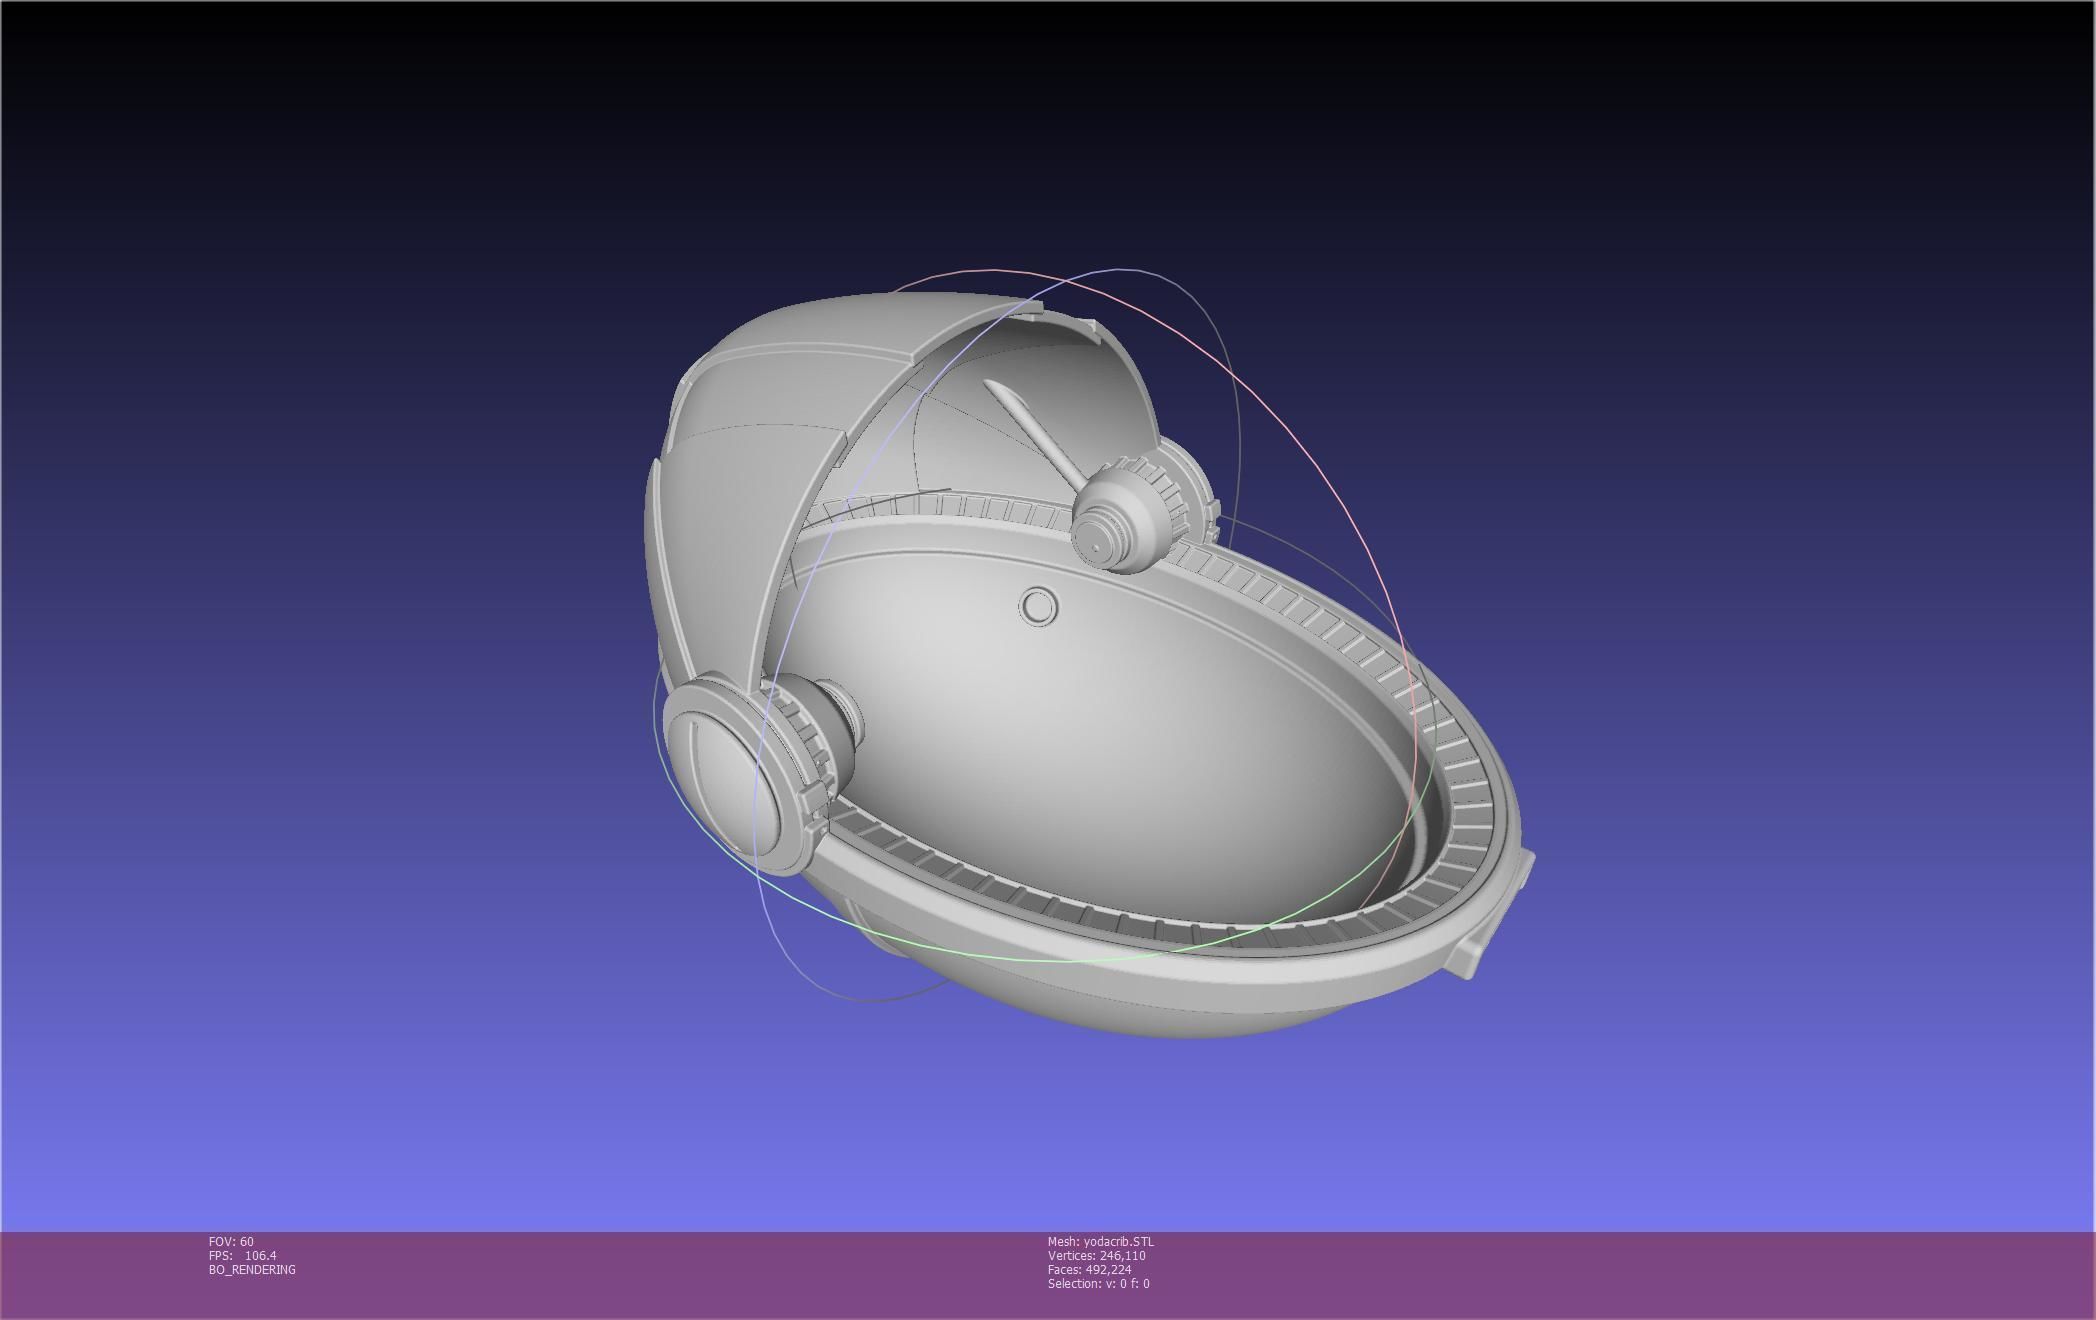Click the small round button inside crib bowl

1038,606
